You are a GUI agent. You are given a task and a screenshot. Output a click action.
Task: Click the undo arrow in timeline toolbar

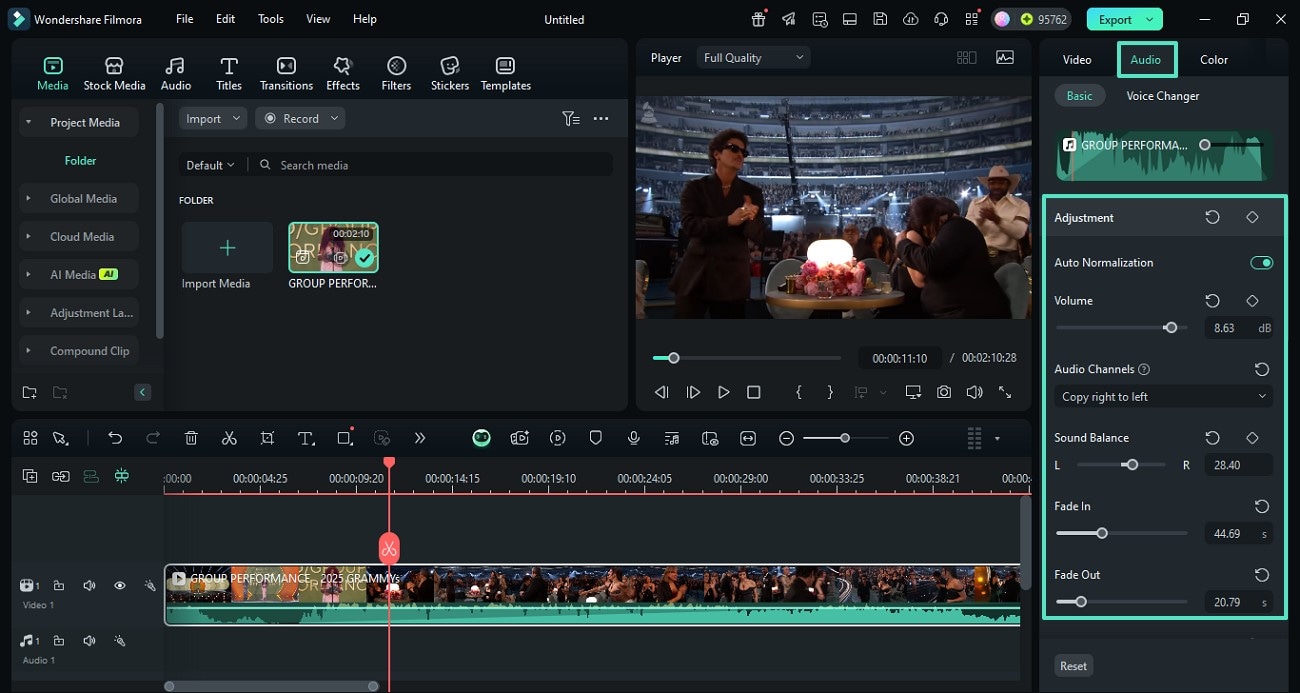tap(115, 438)
